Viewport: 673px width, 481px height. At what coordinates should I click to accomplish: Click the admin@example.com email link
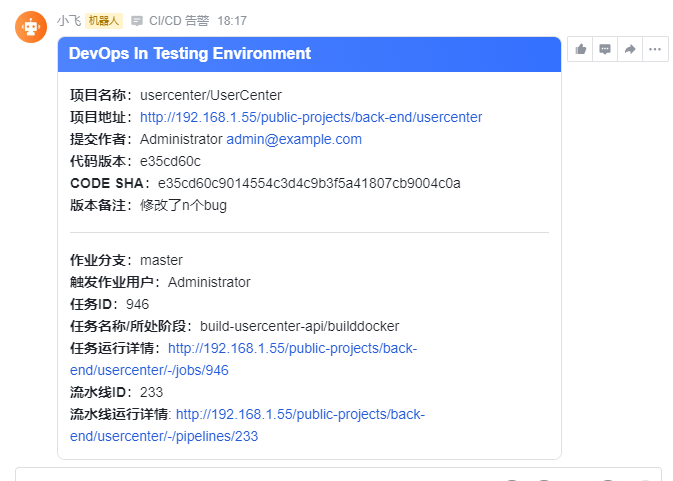coord(294,139)
